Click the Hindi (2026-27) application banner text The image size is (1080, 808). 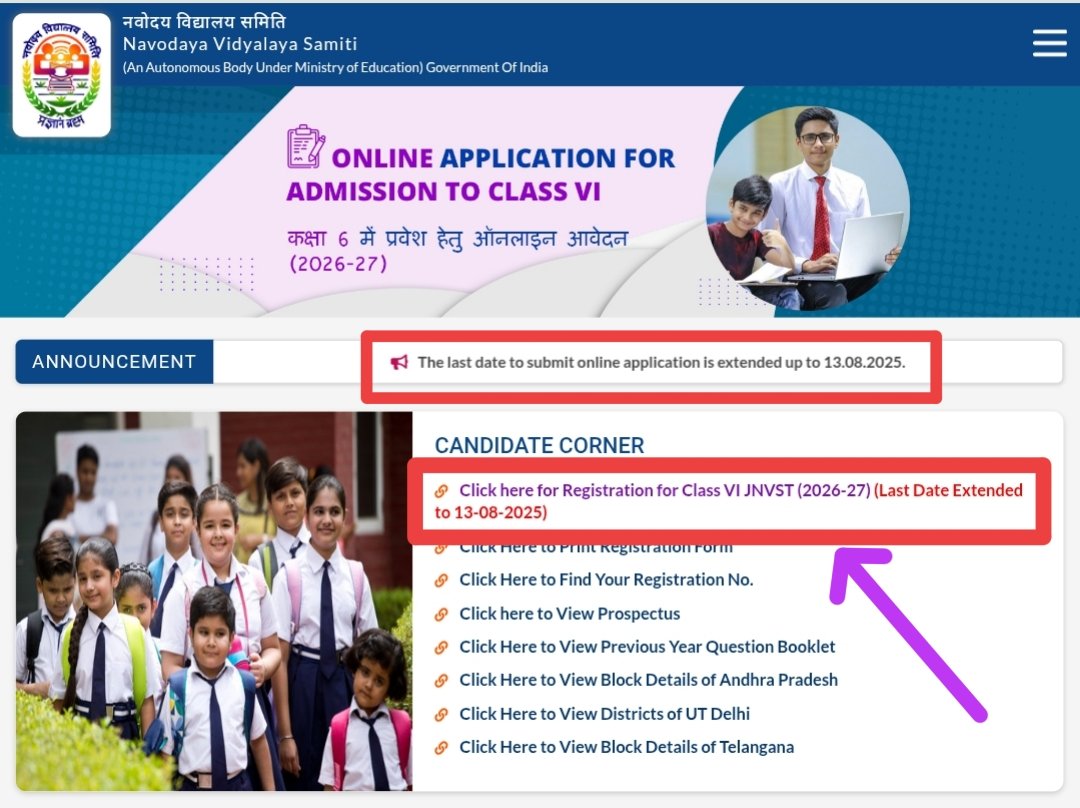[x=457, y=251]
